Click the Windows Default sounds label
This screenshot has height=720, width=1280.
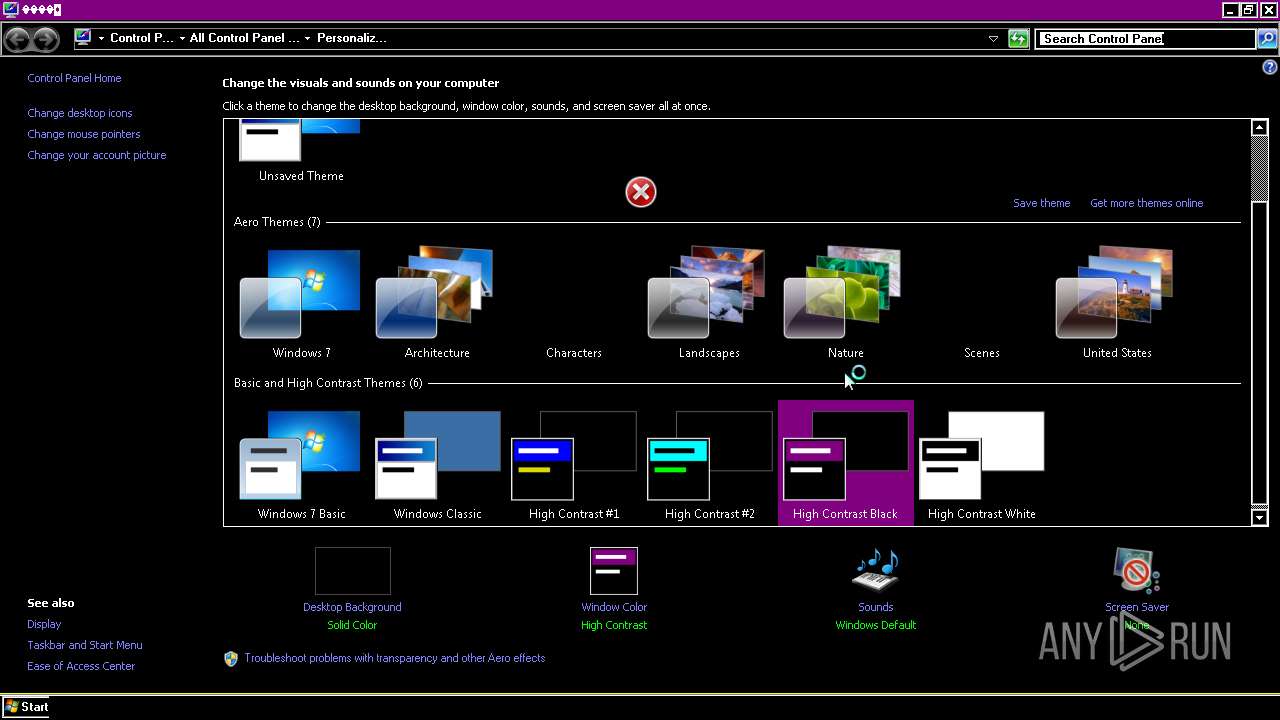click(875, 625)
